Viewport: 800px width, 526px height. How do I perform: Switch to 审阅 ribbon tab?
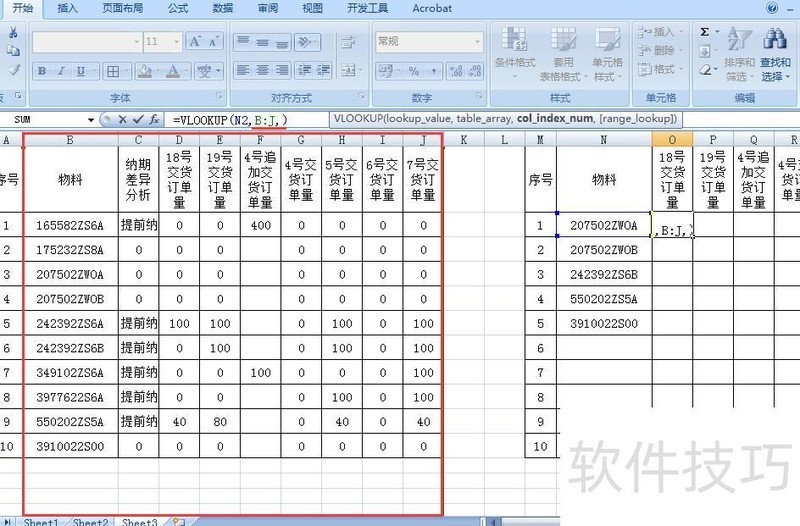(x=267, y=8)
